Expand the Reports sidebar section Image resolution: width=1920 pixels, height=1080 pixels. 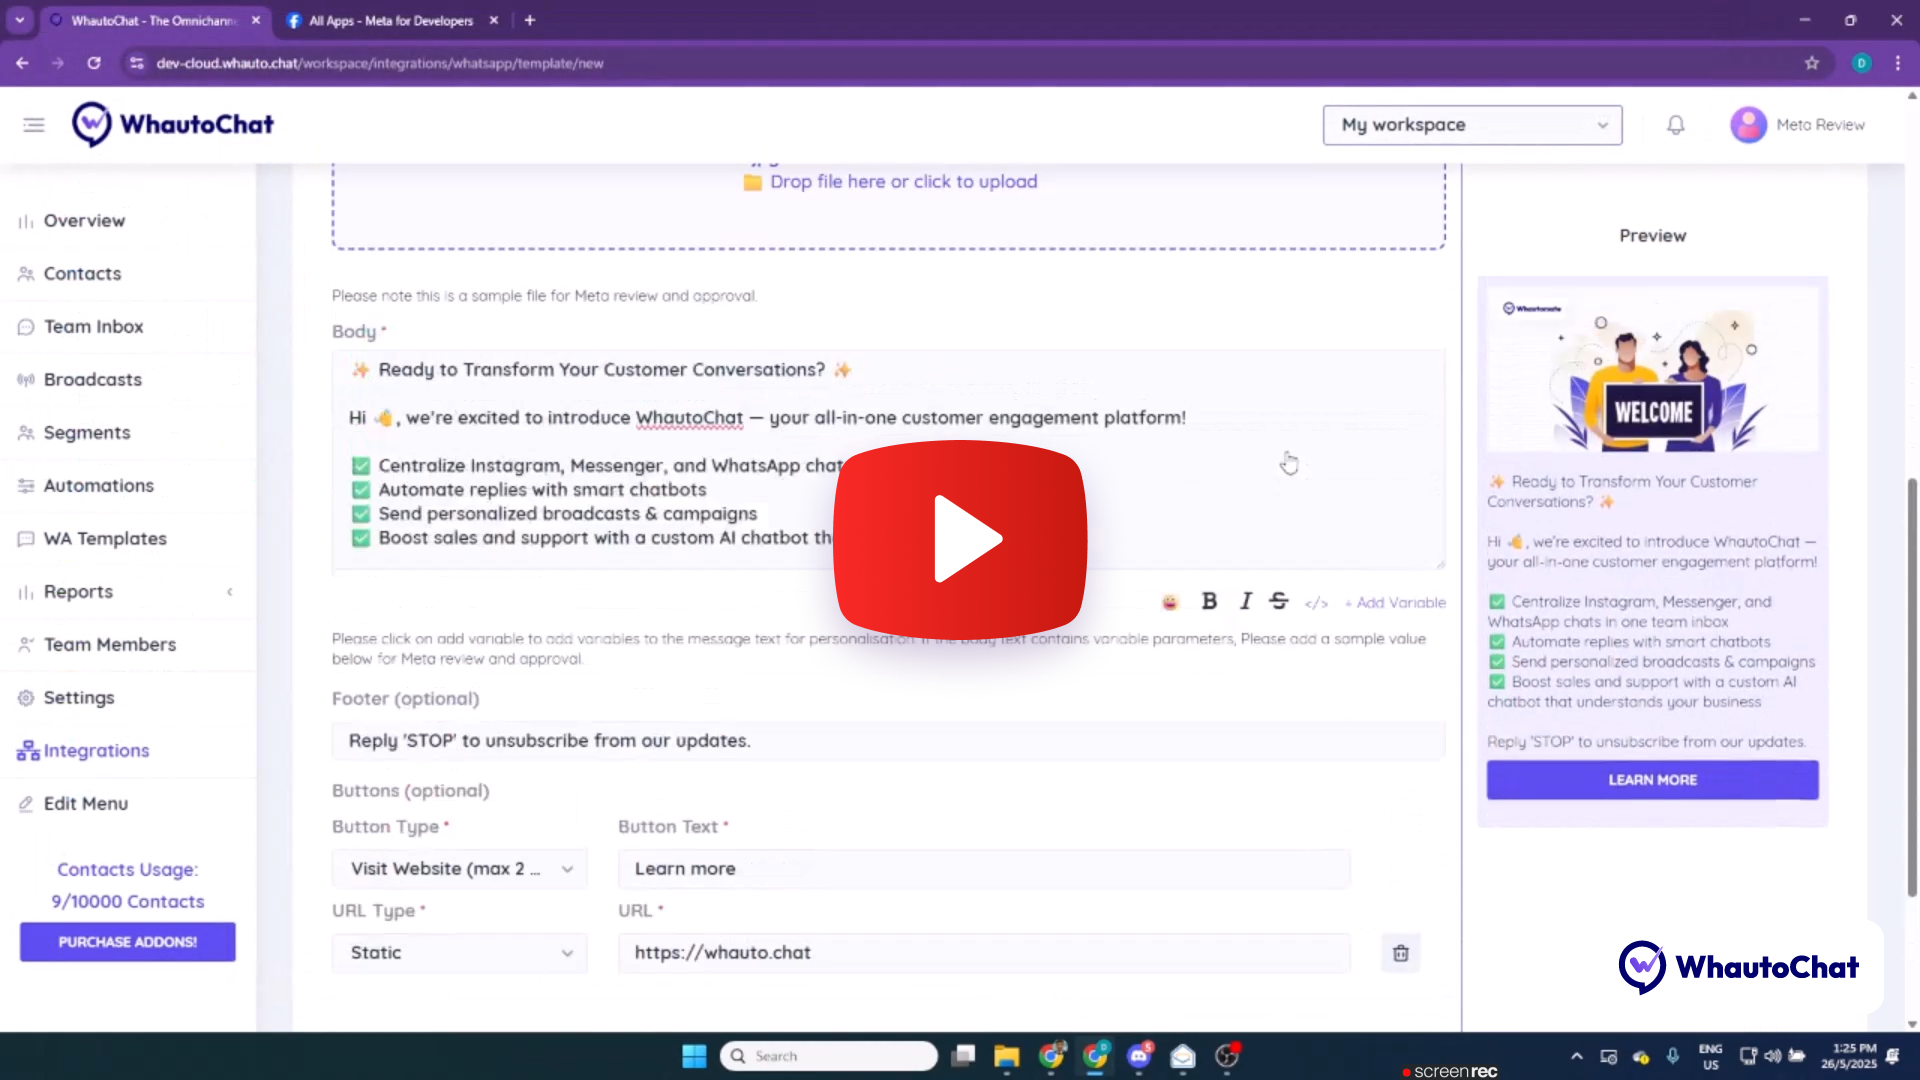230,591
